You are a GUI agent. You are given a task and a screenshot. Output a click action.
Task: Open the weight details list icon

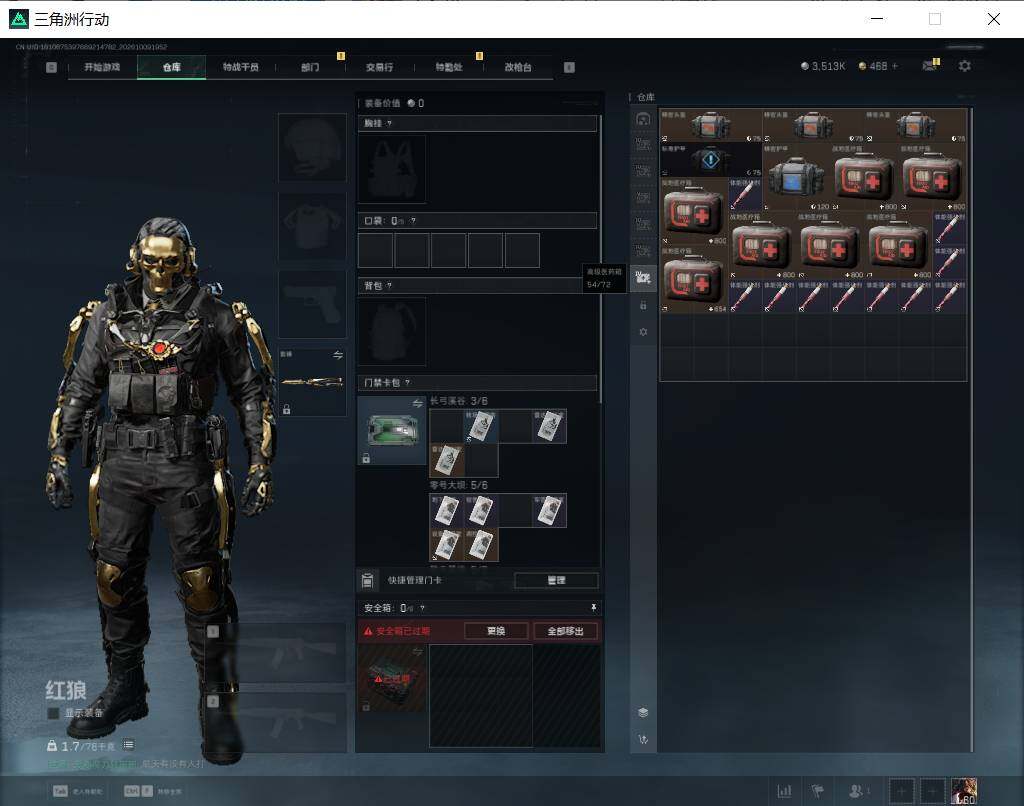(x=129, y=745)
